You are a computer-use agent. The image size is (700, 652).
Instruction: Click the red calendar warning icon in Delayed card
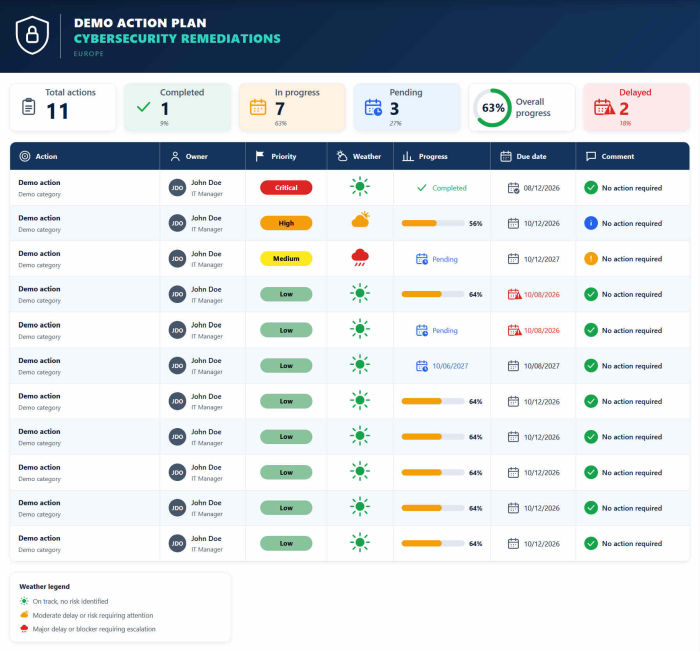coord(604,107)
